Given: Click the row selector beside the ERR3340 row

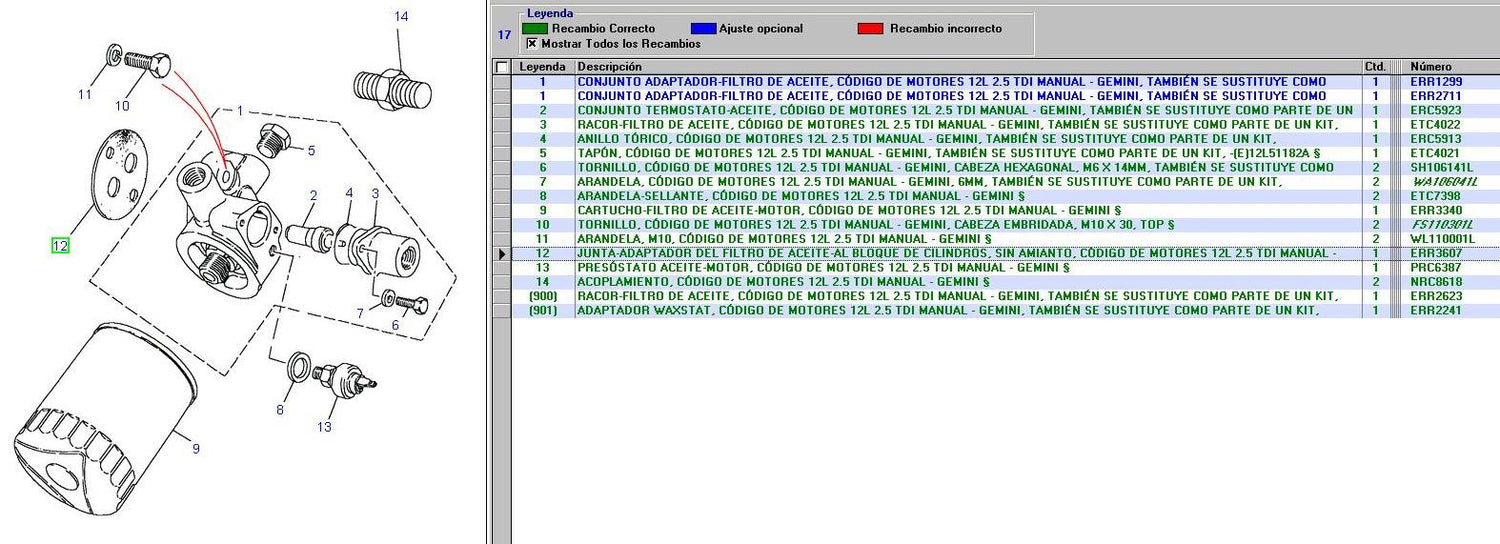Looking at the screenshot, I should pyautogui.click(x=501, y=211).
